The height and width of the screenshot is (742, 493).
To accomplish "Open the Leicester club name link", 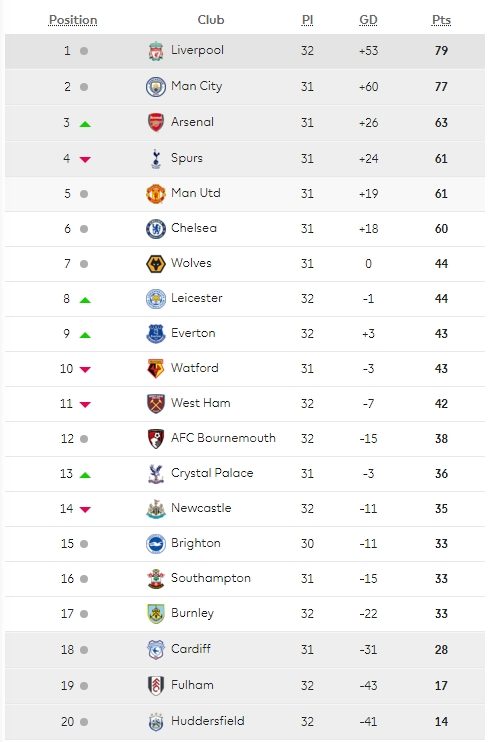I will pos(196,298).
